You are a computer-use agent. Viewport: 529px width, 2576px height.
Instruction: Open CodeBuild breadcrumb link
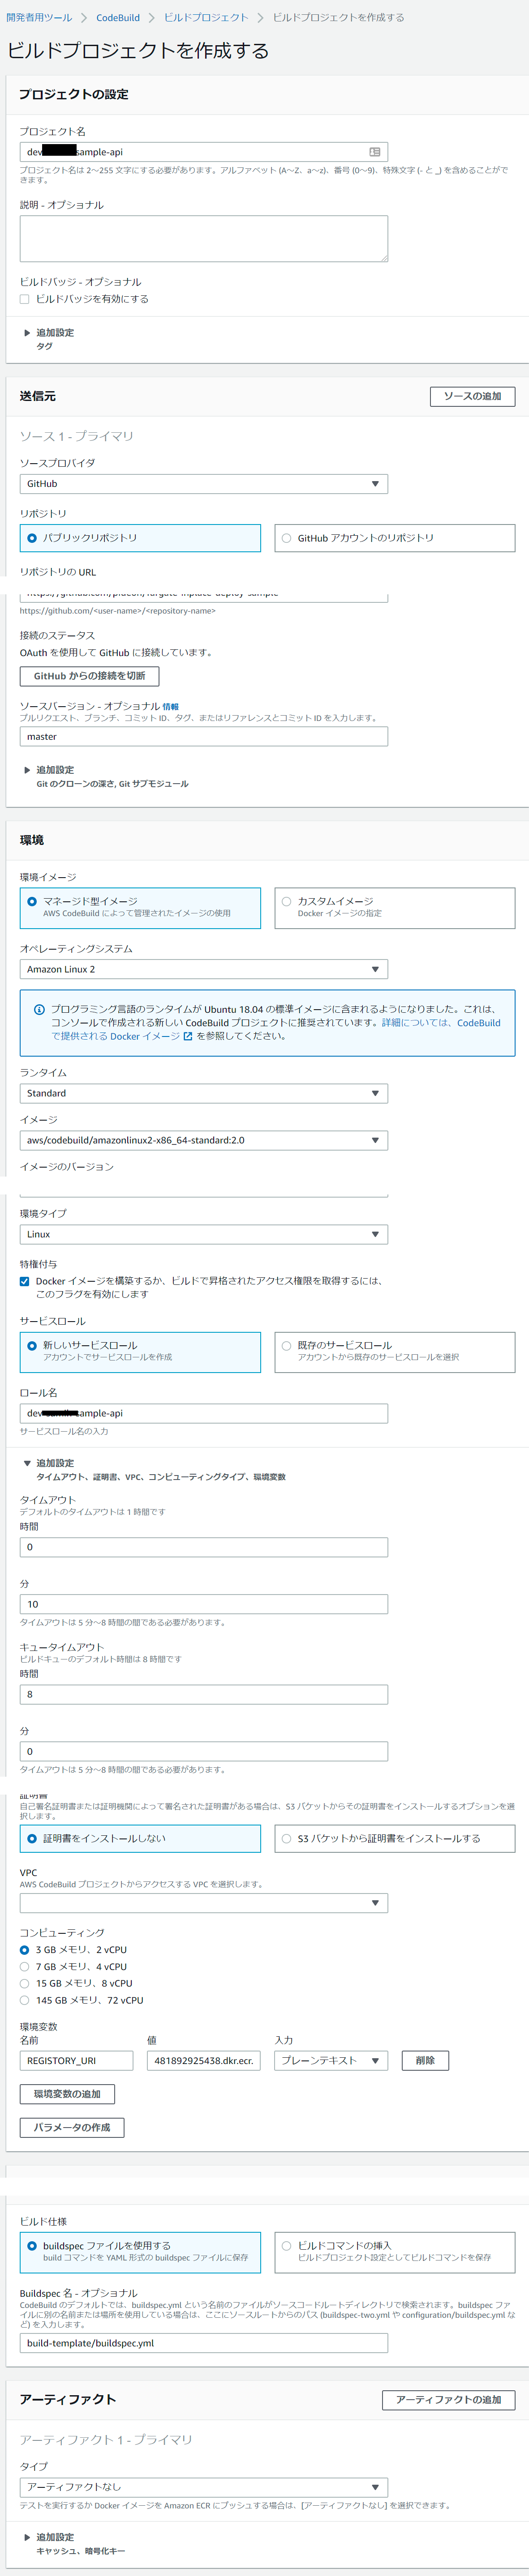(x=118, y=18)
